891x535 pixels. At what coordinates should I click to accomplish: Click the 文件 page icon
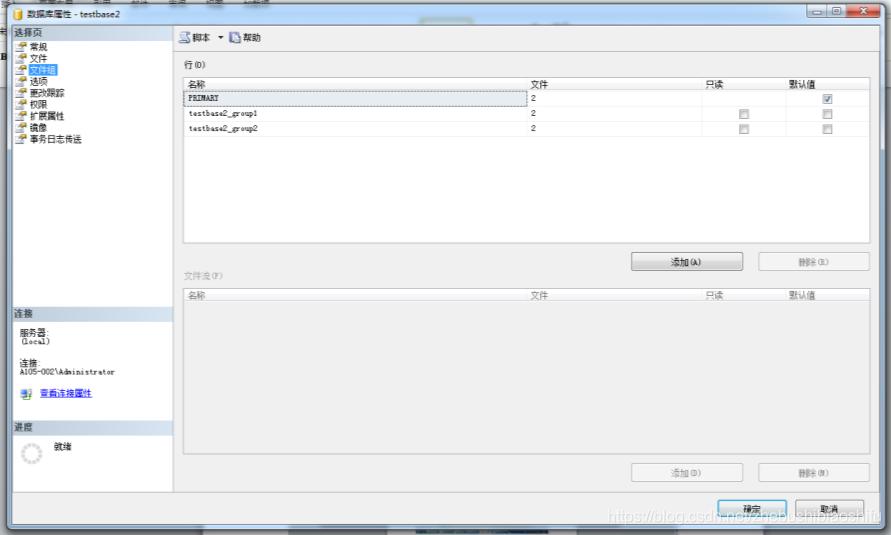tap(21, 58)
